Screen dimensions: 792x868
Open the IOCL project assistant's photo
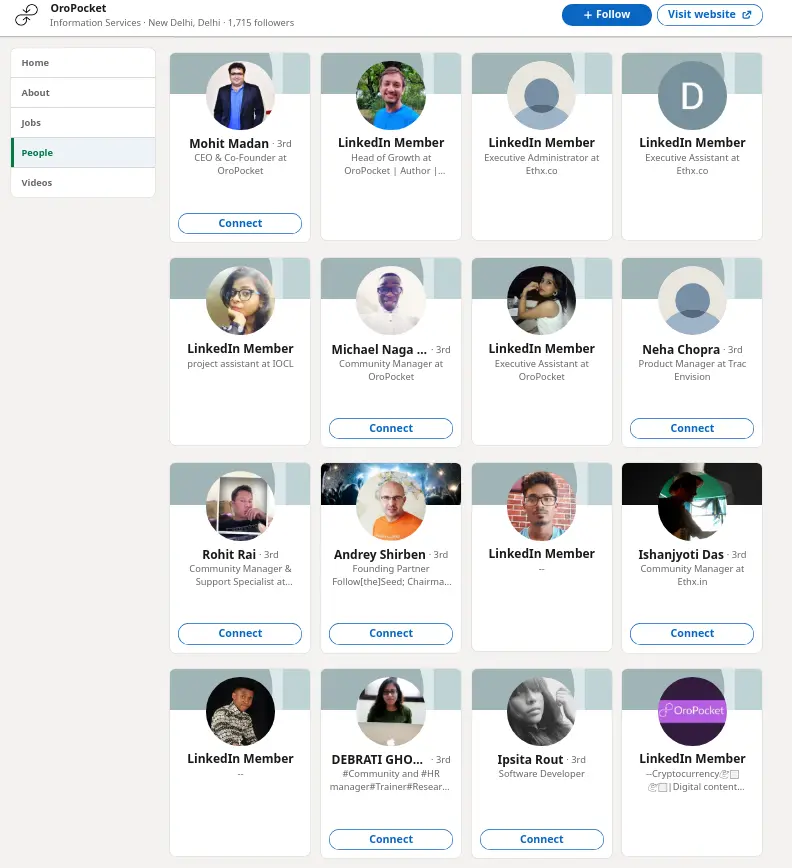240,300
